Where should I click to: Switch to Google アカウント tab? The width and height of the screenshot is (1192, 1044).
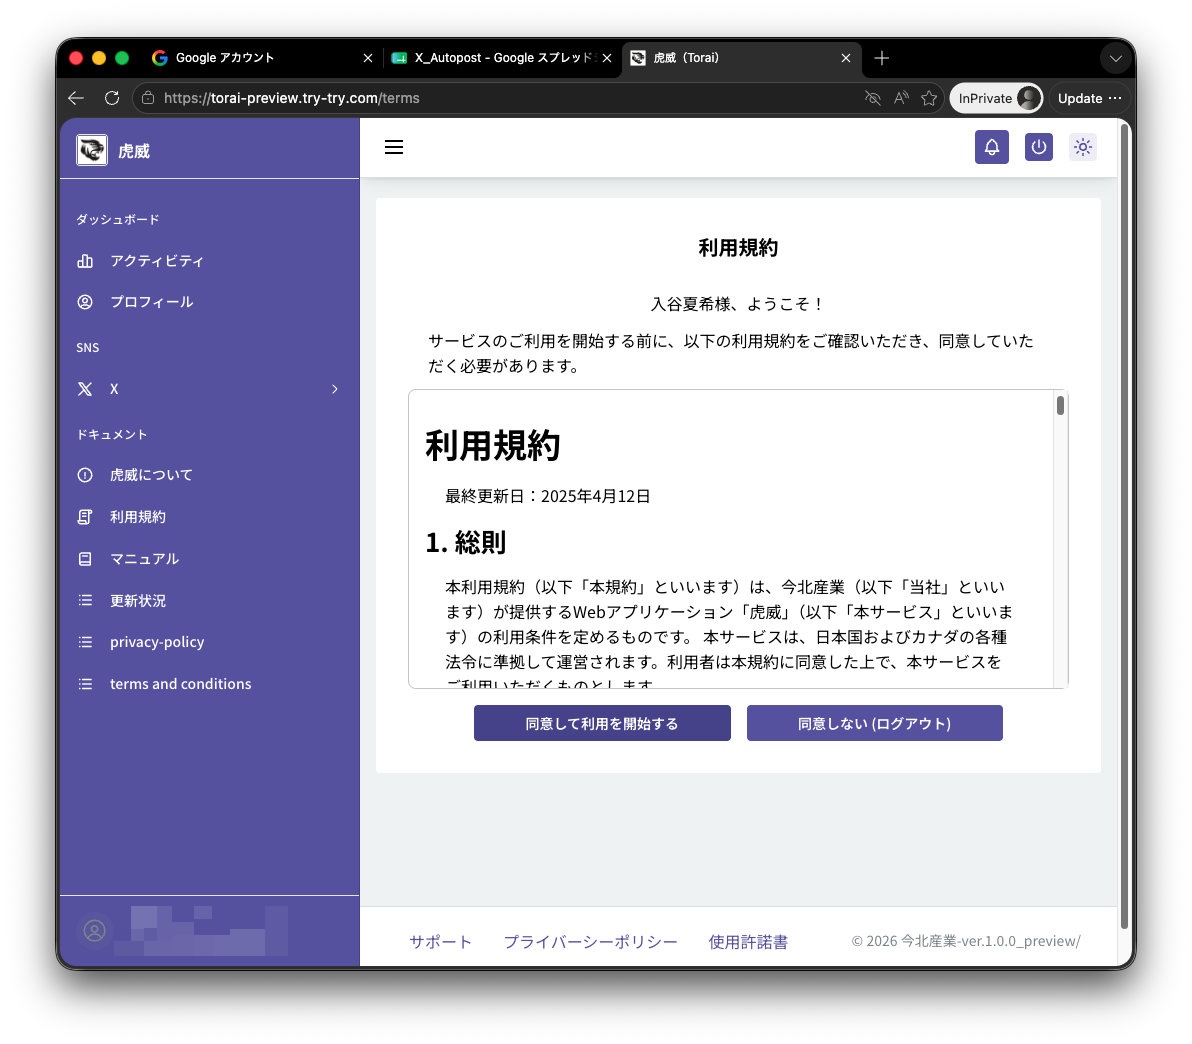[262, 58]
